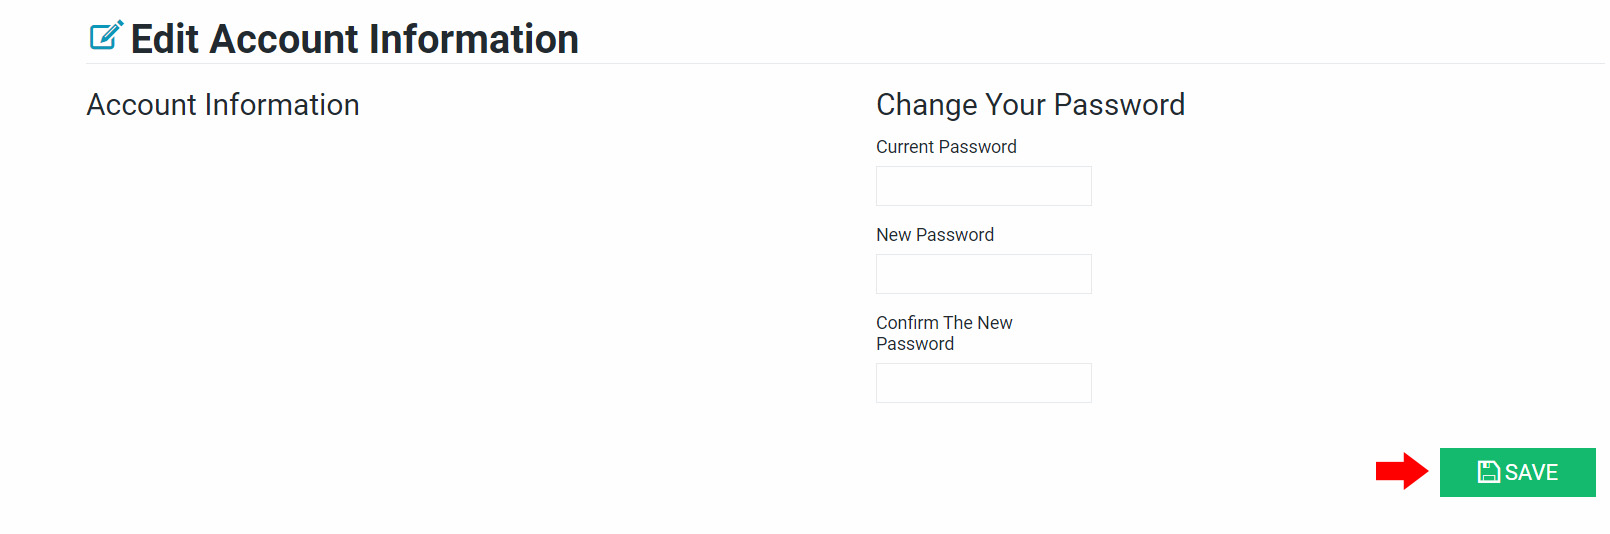The image size is (1610, 534).
Task: Focus the Current Password field
Action: [x=984, y=186]
